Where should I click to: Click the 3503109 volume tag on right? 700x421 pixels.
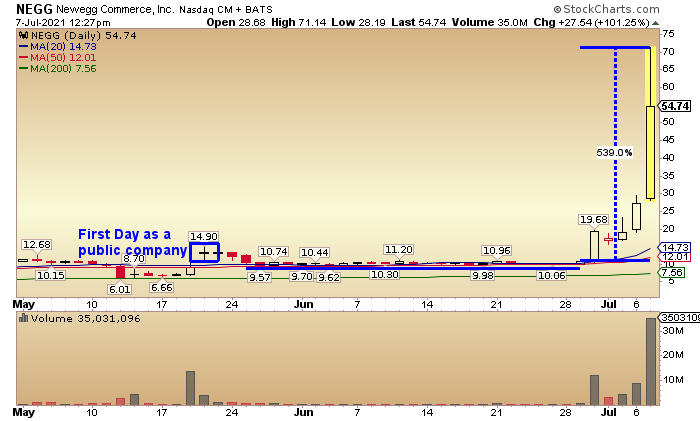679,317
